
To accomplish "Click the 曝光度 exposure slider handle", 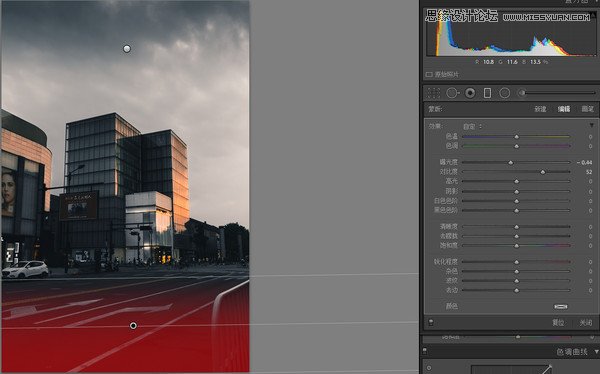I will point(510,163).
